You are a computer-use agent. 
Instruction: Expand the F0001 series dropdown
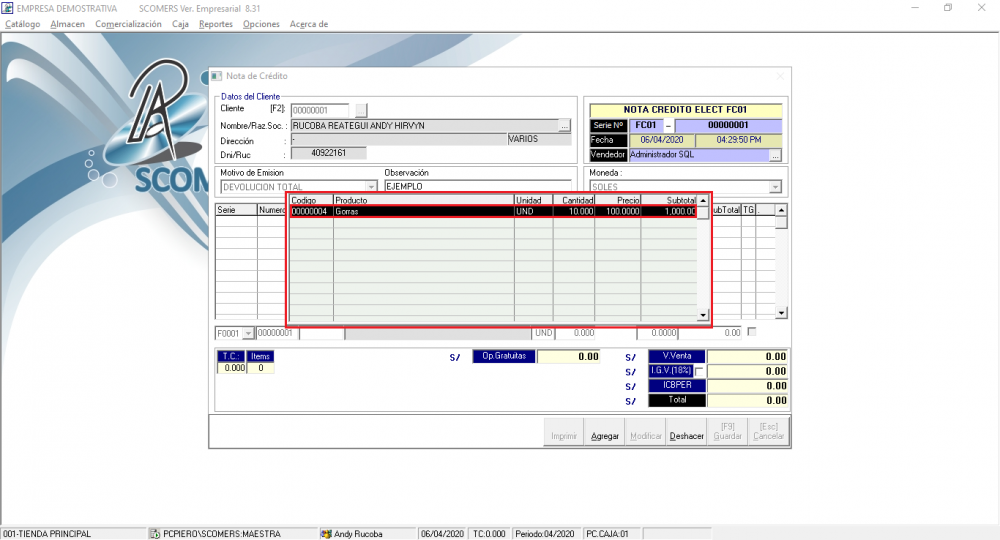coord(248,333)
